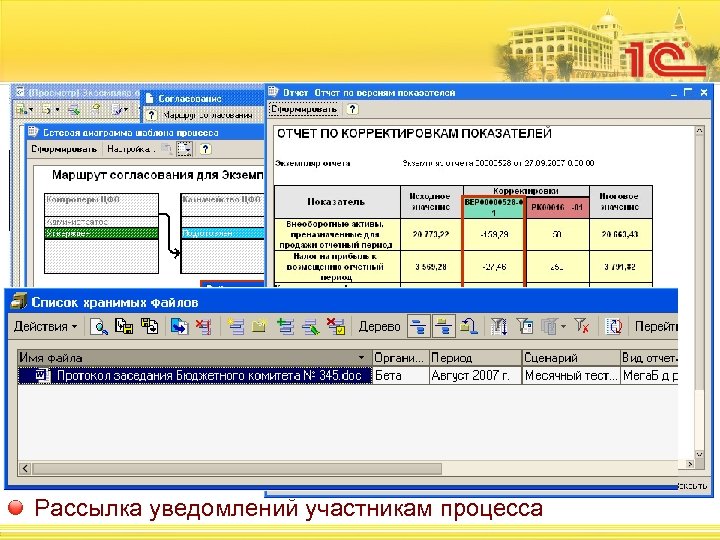Click the red РК correction column header

(557, 207)
